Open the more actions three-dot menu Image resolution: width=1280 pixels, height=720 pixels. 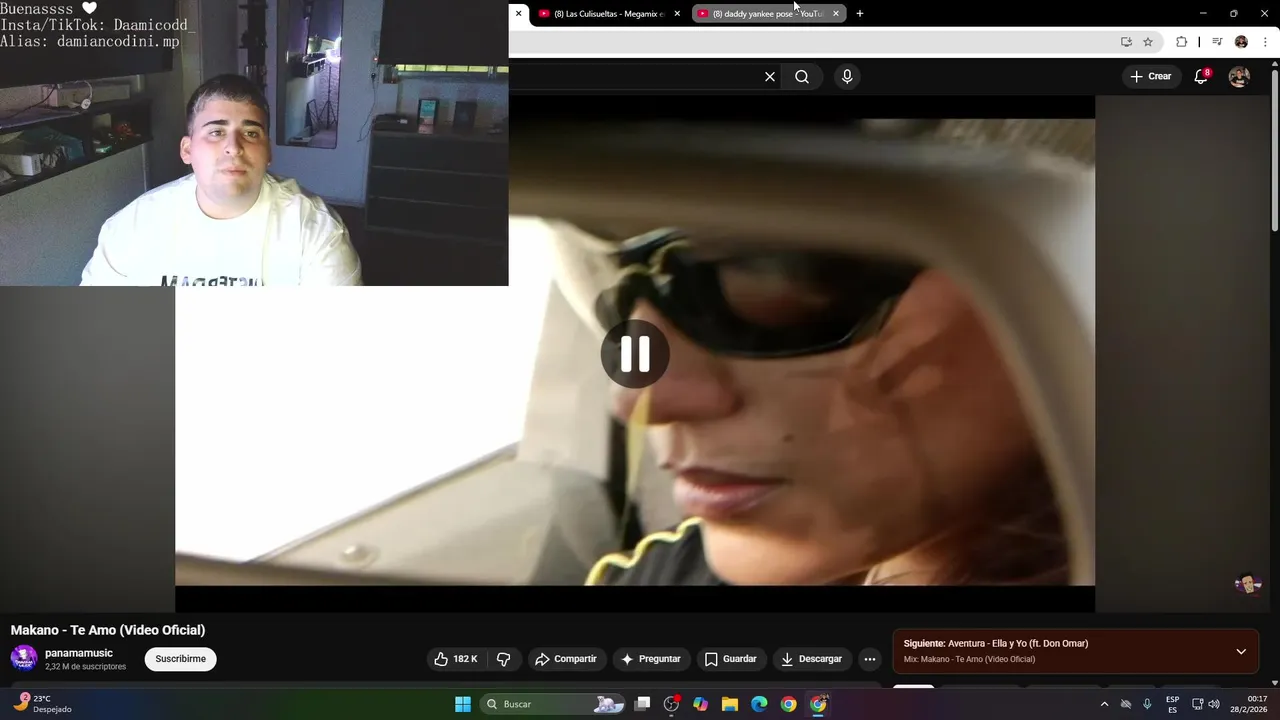click(870, 659)
